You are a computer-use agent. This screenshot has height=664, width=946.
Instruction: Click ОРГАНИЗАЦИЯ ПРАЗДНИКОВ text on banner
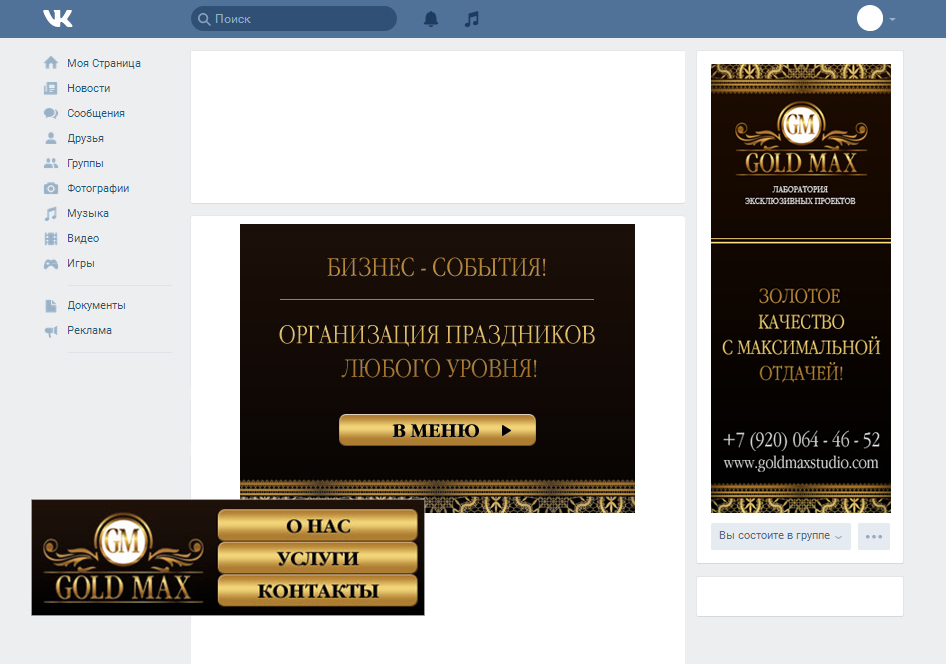437,335
